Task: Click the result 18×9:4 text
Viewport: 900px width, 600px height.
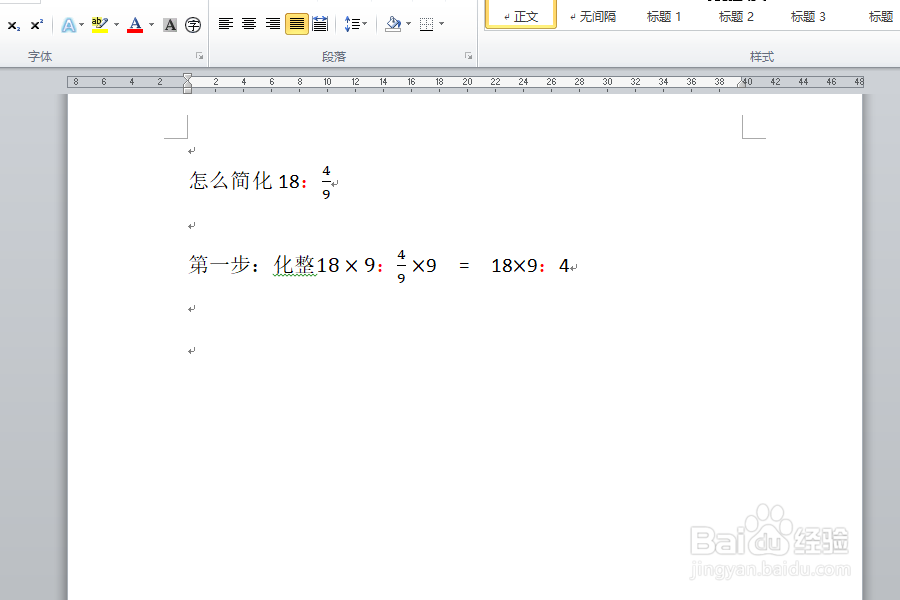Action: 530,266
